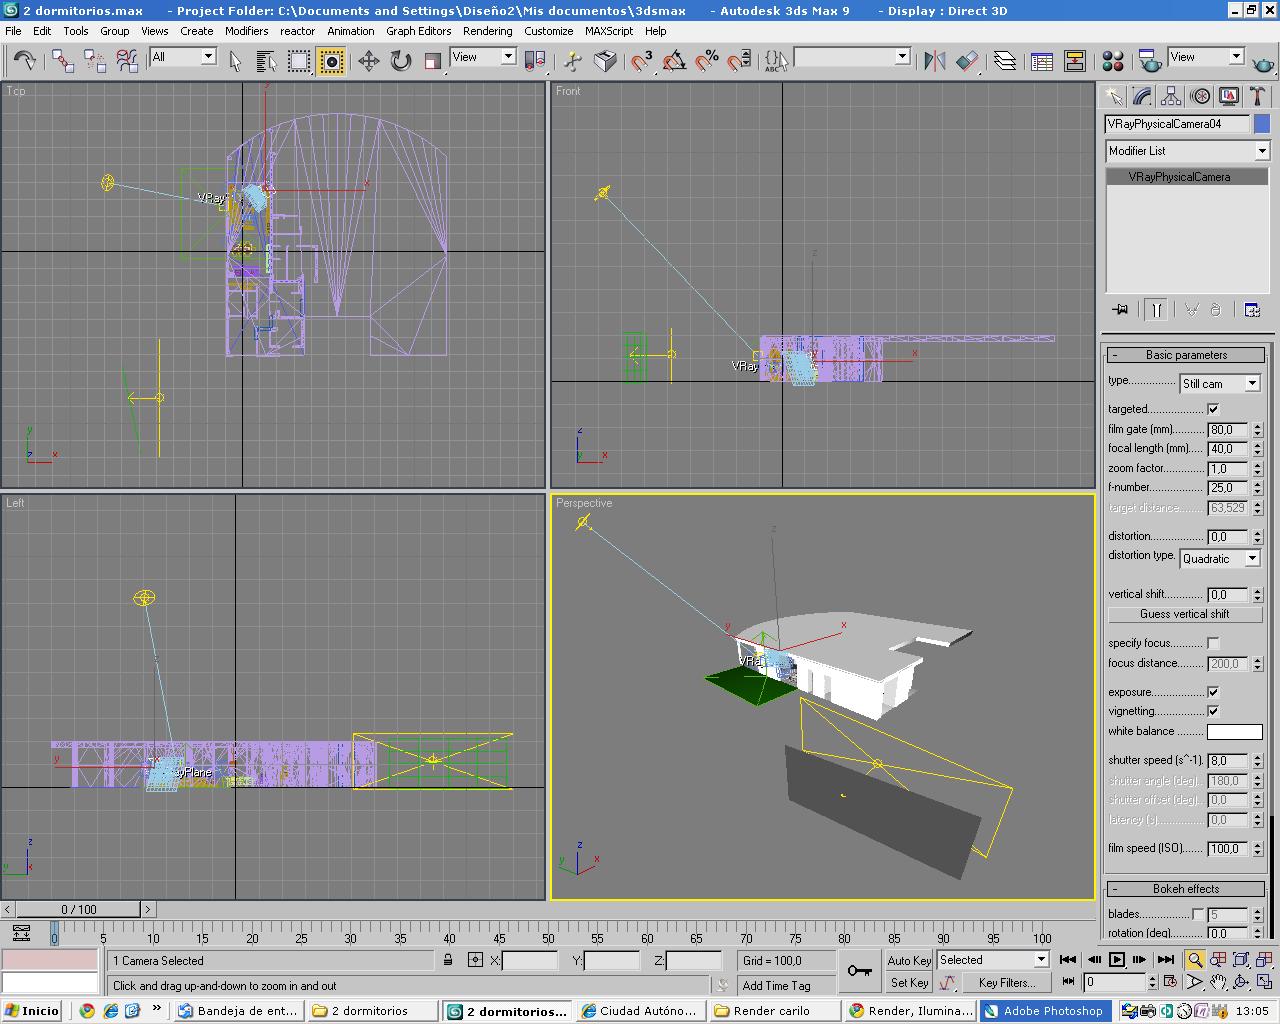Activate the Select and Move tool

(x=369, y=61)
